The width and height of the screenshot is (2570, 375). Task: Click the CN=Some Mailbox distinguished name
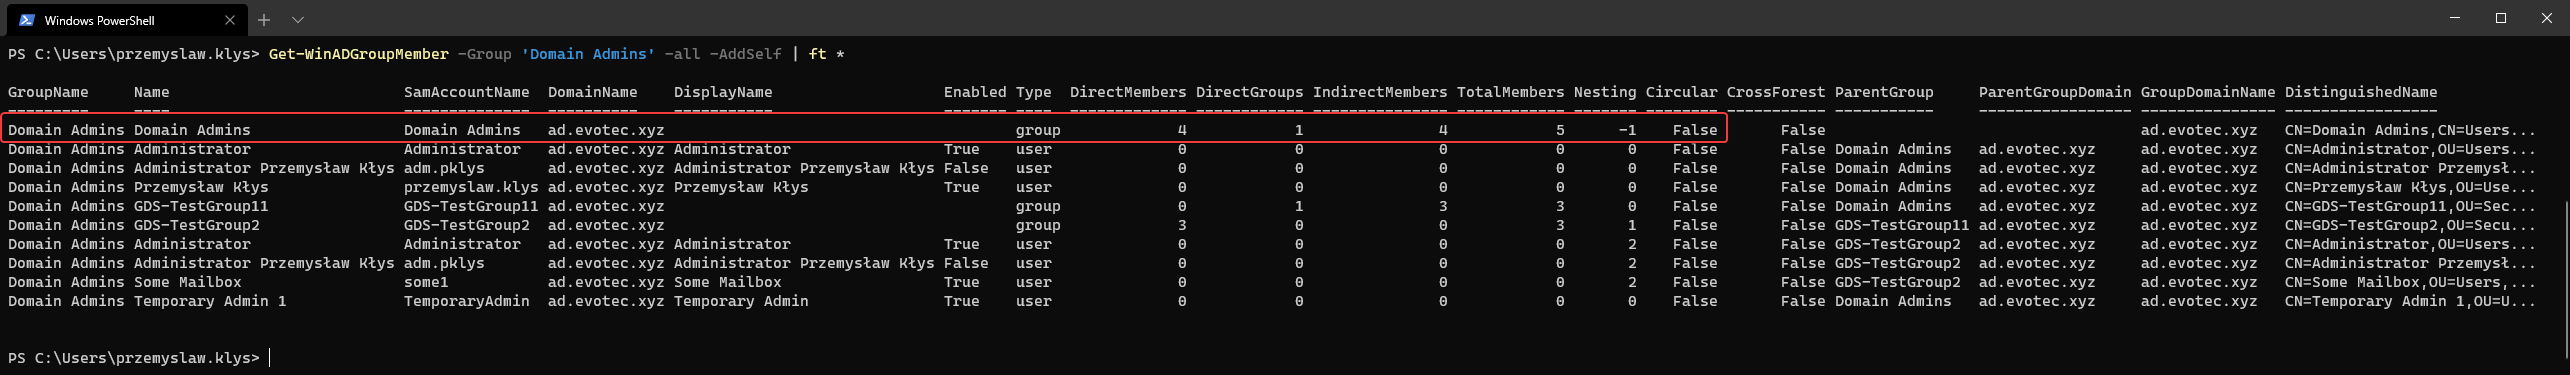pos(2410,282)
